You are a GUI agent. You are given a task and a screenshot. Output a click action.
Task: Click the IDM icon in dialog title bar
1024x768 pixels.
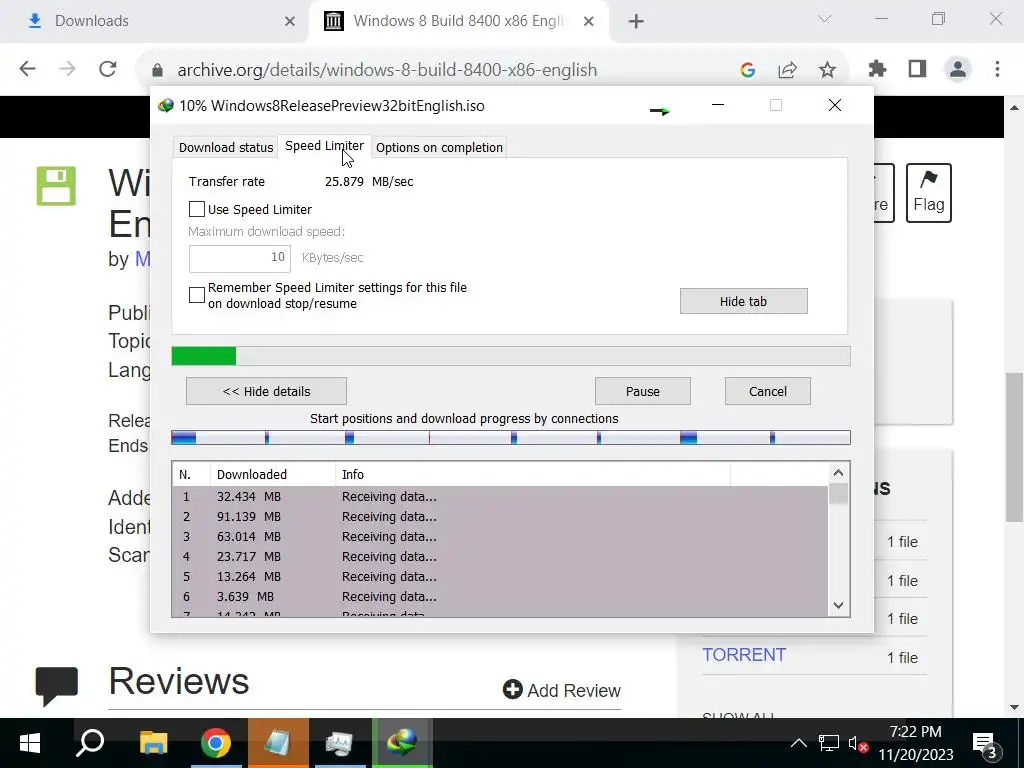(166, 106)
